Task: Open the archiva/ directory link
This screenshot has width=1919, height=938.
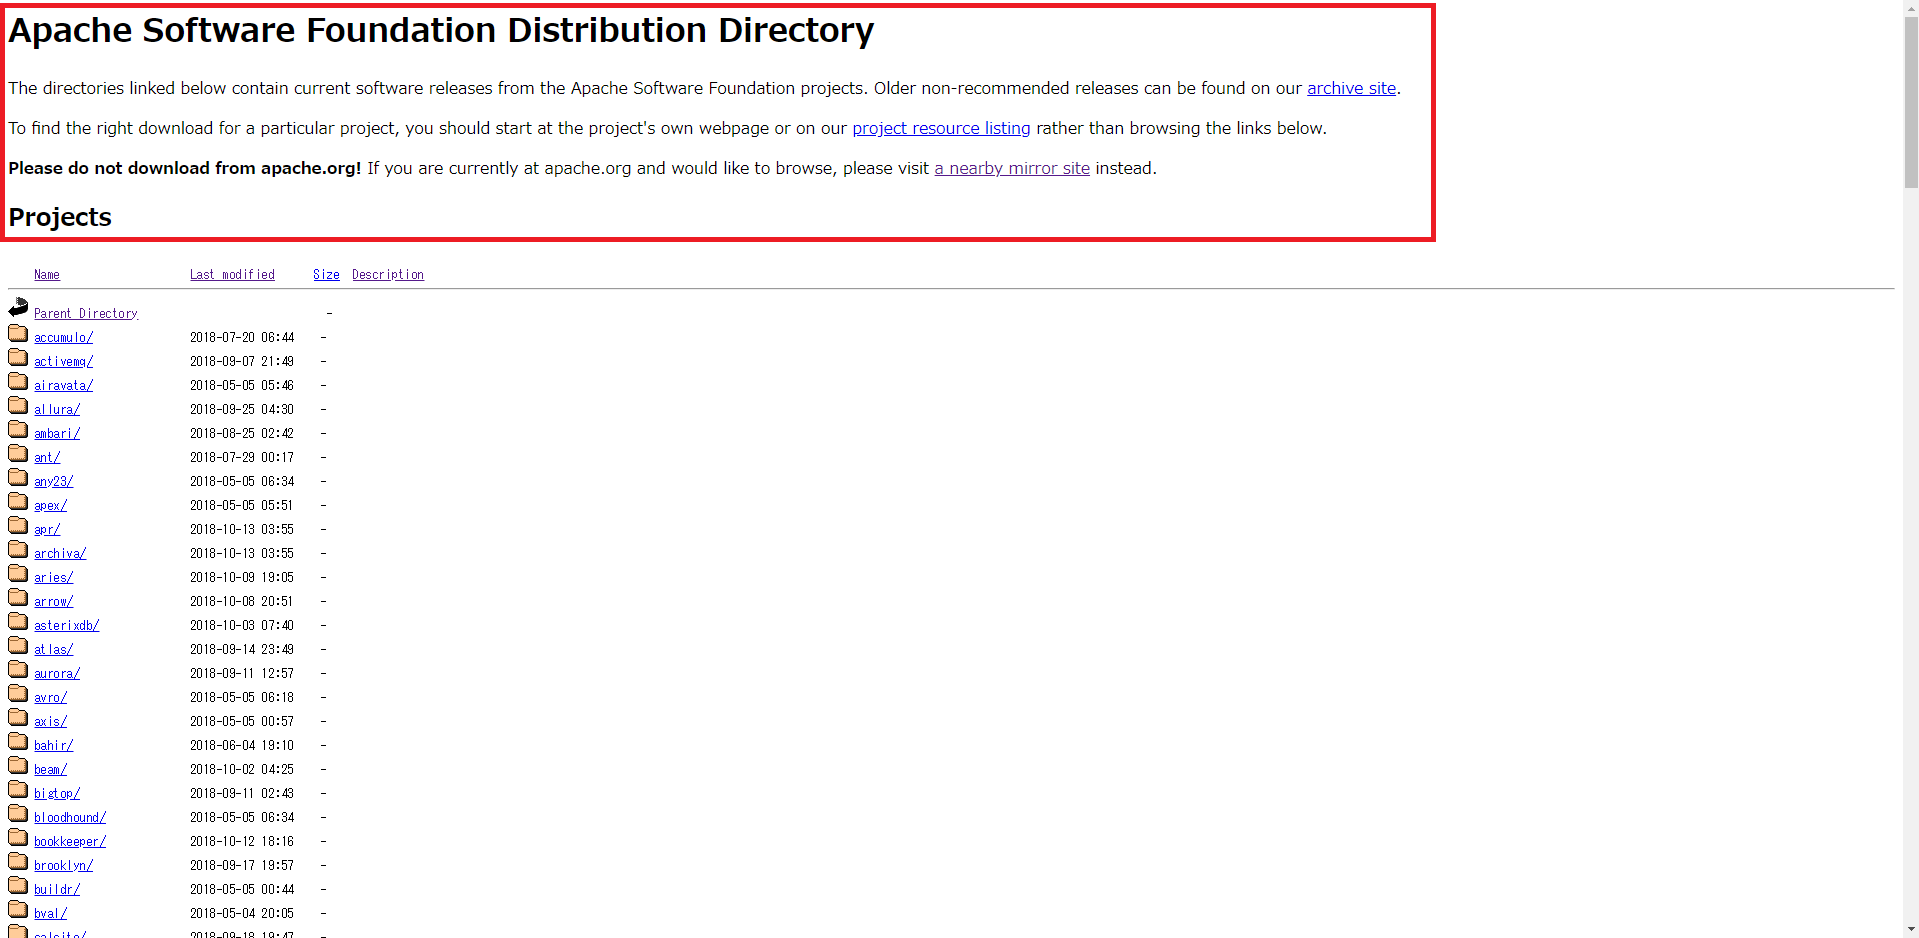Action: (x=60, y=554)
